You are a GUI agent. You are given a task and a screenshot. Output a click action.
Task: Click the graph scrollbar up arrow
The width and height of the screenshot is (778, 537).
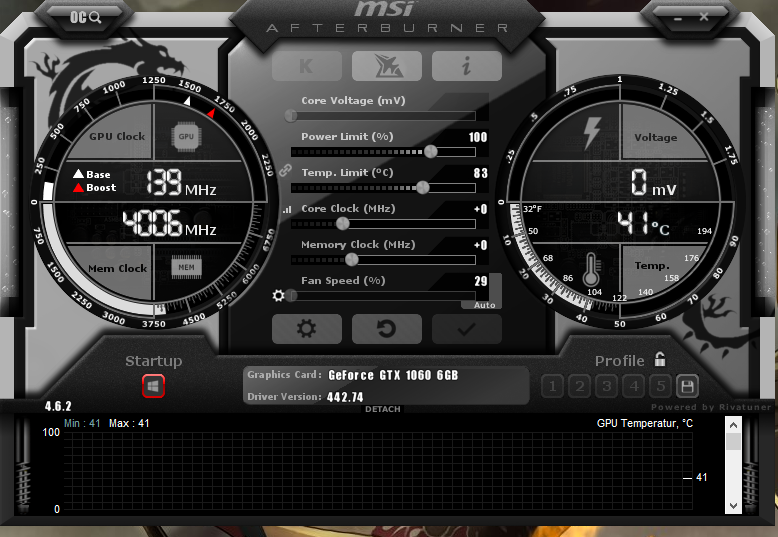tap(733, 425)
